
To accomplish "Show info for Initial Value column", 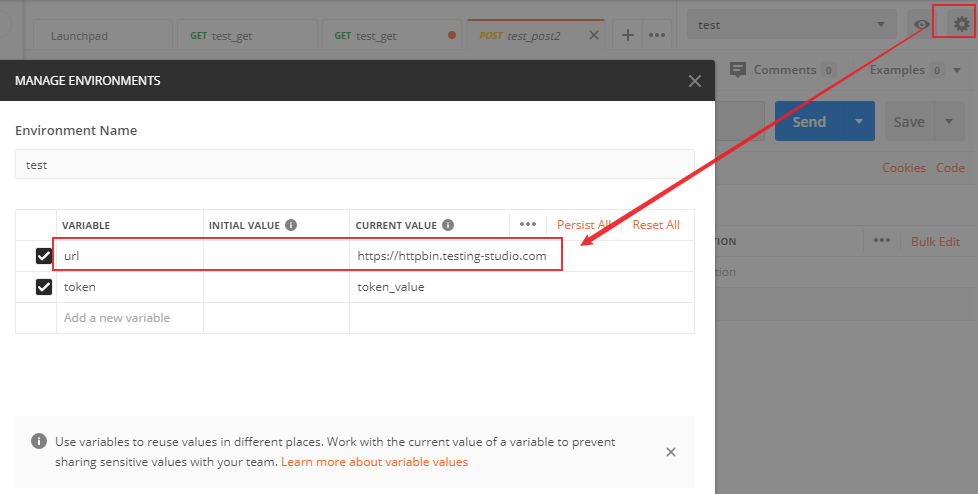I will point(291,225).
